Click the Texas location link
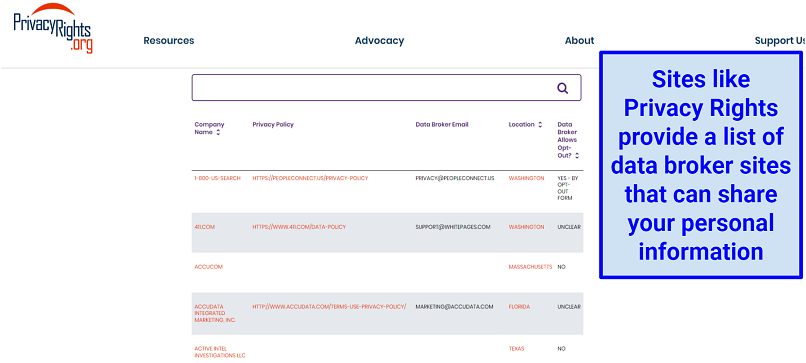This screenshot has height=363, width=806. pyautogui.click(x=517, y=349)
